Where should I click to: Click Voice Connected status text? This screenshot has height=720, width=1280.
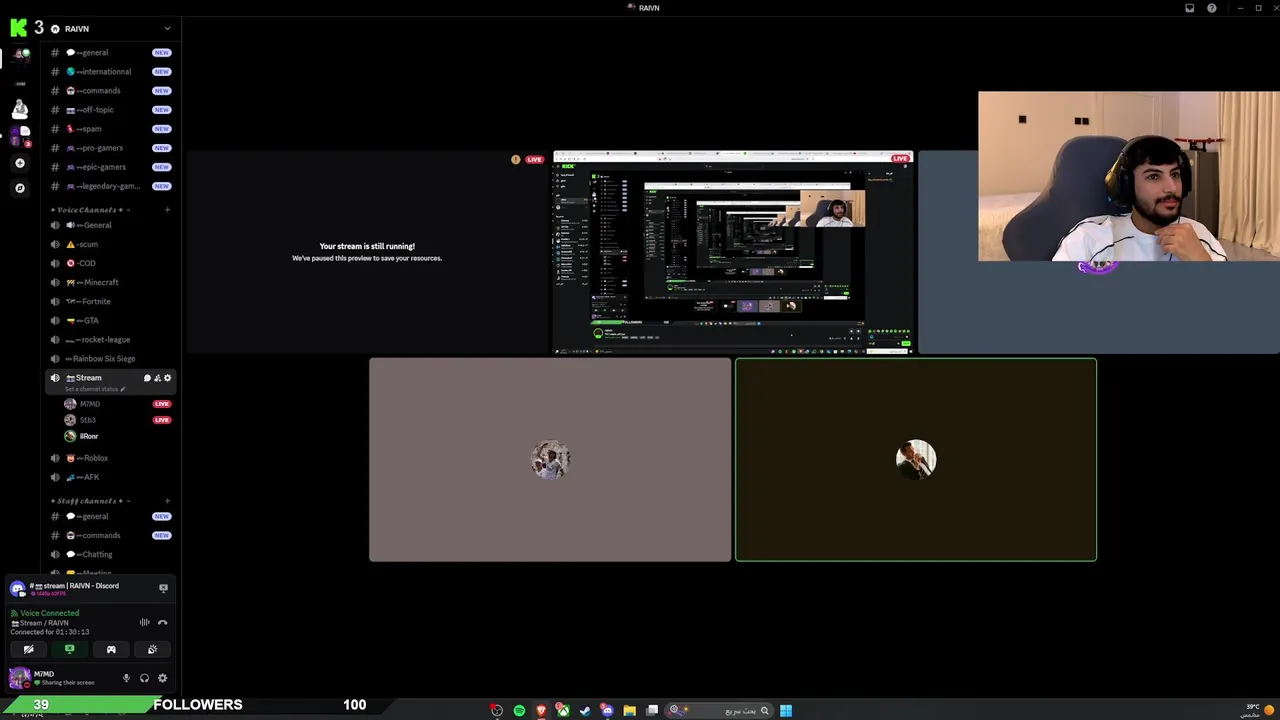pyautogui.click(x=49, y=613)
